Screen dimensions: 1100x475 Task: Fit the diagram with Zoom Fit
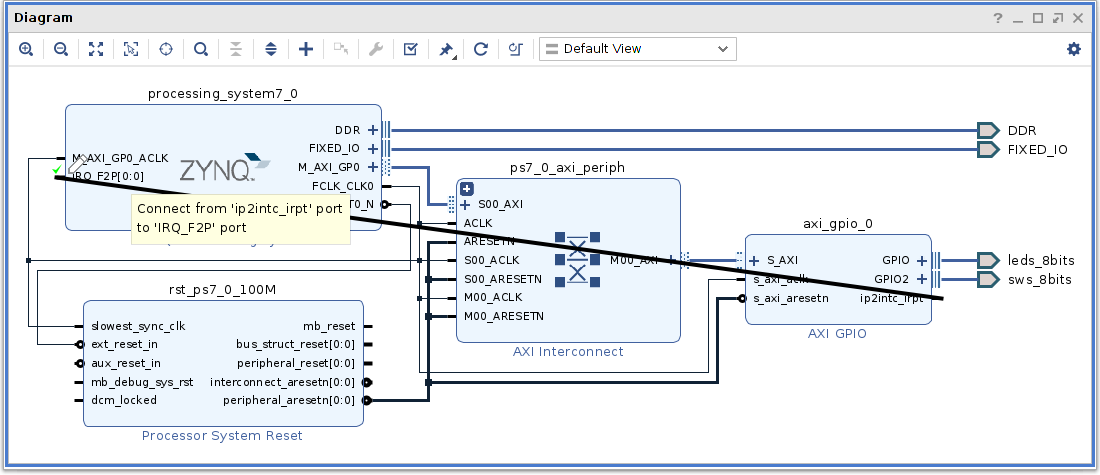click(96, 49)
